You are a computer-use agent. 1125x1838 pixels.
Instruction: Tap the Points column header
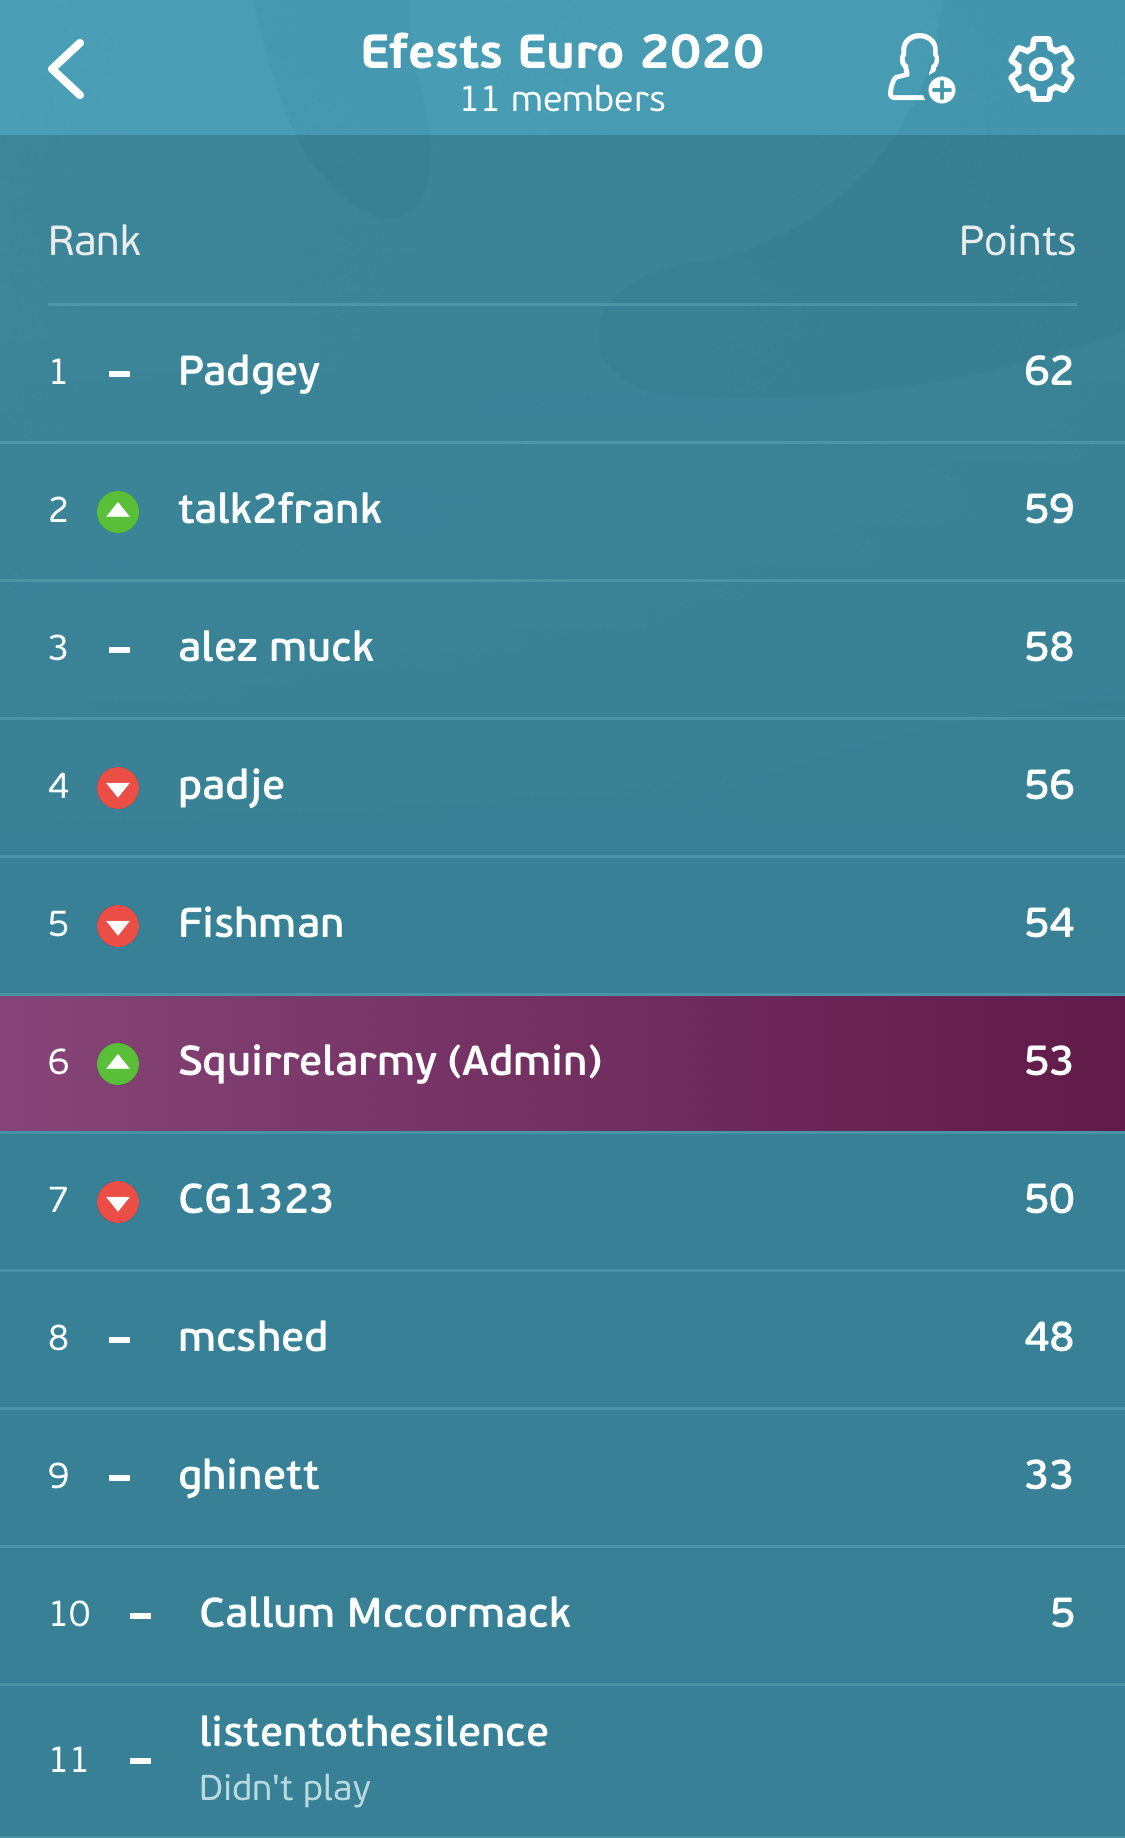(x=1017, y=241)
